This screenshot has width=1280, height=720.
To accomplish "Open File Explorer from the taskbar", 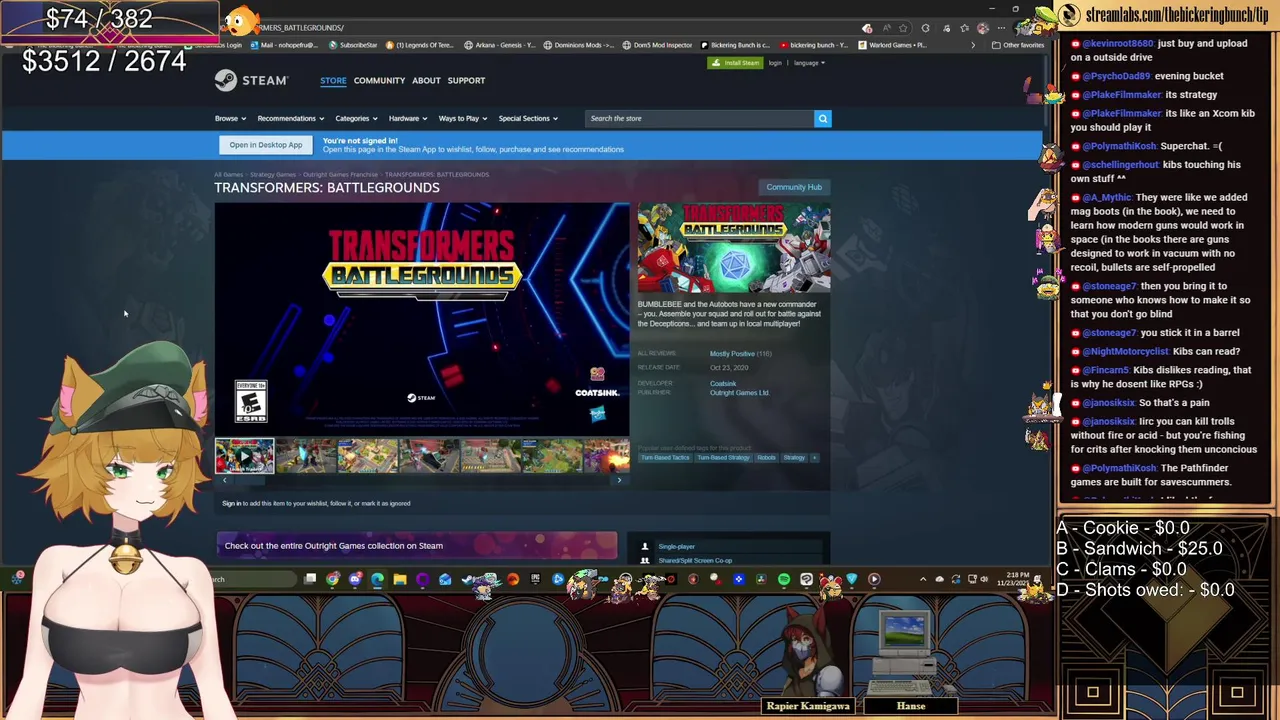I will tap(400, 579).
